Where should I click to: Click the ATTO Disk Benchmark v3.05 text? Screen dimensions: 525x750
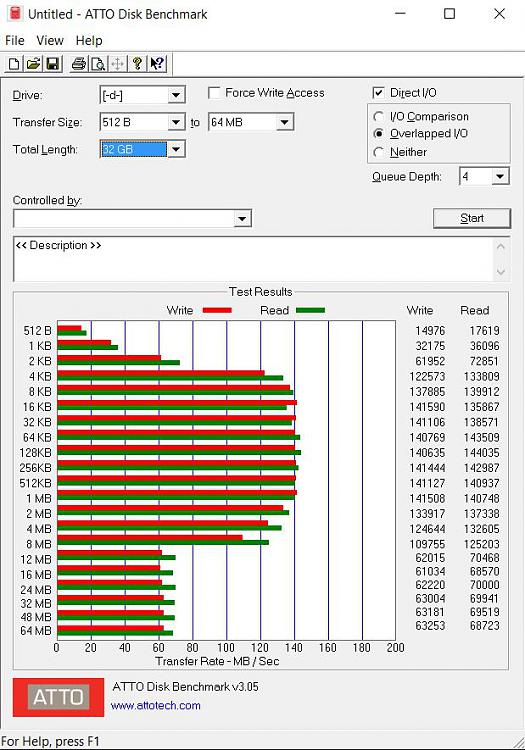point(186,687)
